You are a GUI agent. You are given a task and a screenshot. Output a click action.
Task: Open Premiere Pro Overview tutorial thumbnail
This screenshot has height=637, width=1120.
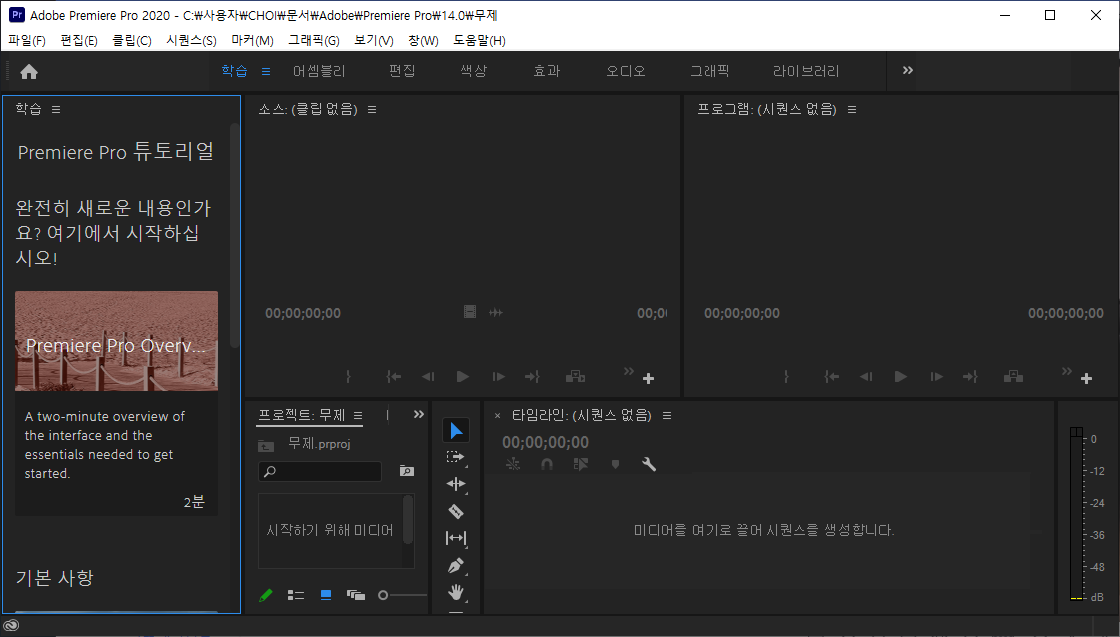point(116,341)
